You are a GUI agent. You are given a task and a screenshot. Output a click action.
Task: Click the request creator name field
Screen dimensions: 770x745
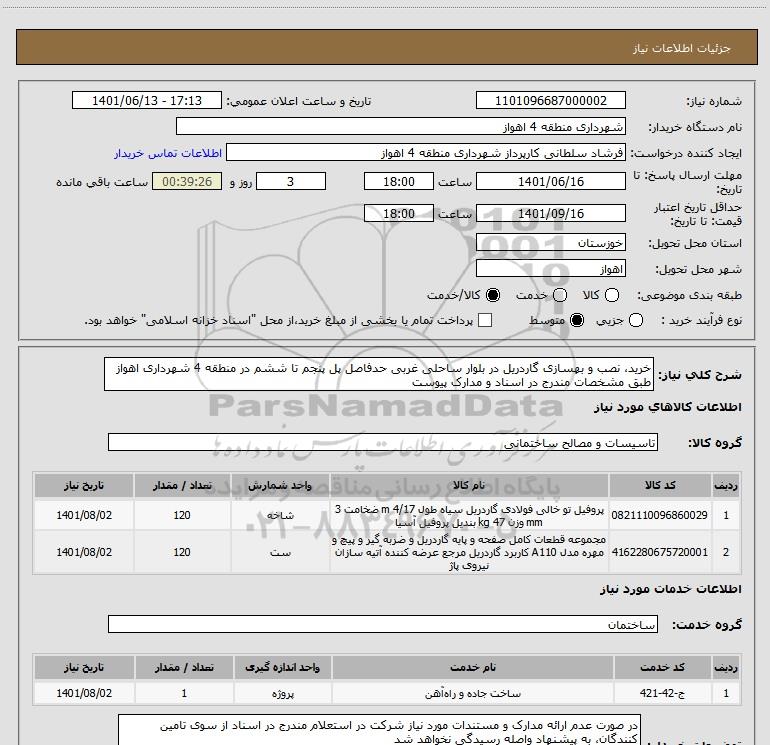click(x=426, y=152)
